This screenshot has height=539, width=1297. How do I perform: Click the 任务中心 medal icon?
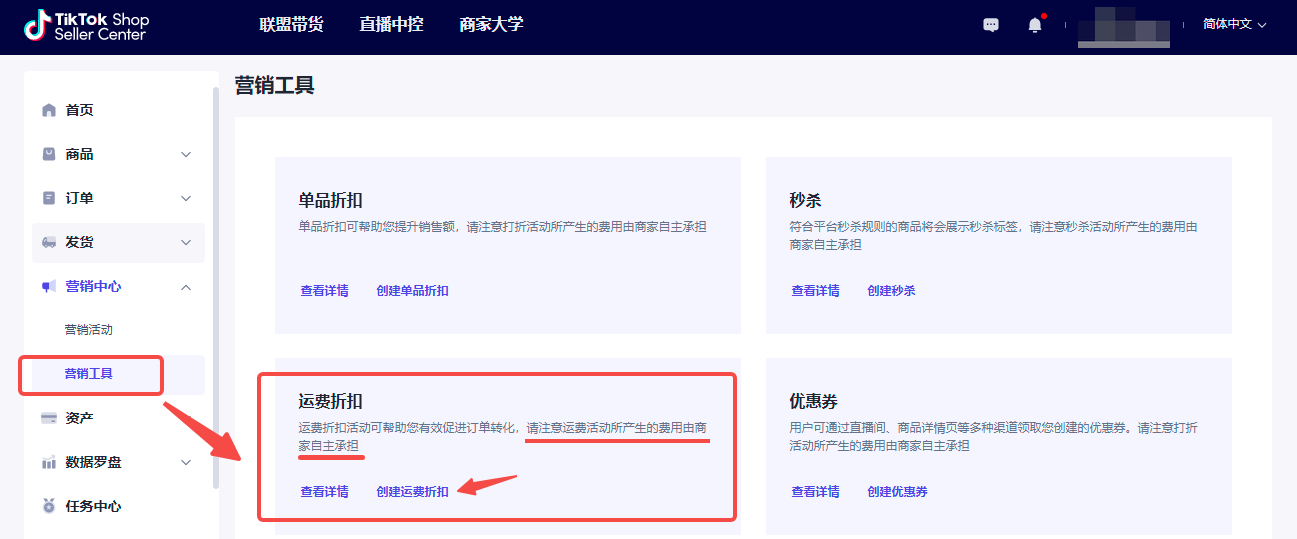tap(49, 506)
